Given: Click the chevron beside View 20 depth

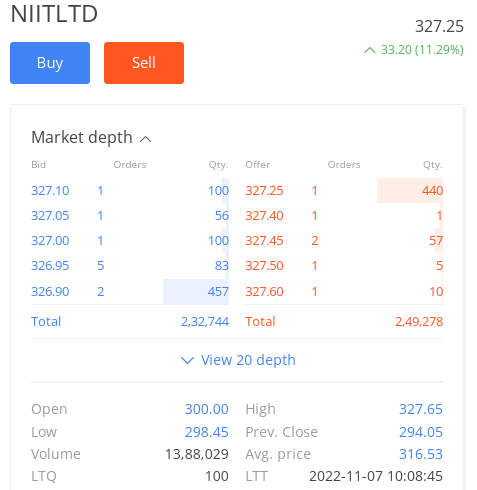Looking at the screenshot, I should click(187, 360).
